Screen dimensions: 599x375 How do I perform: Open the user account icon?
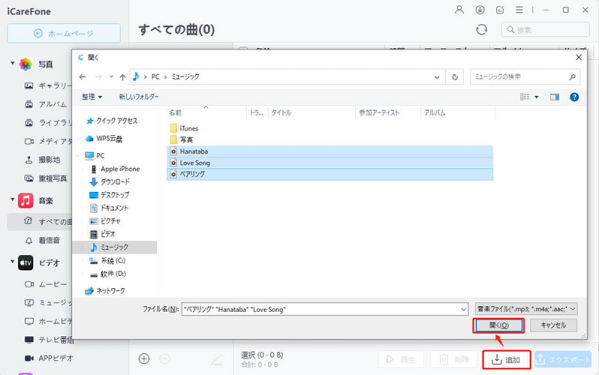pos(459,10)
